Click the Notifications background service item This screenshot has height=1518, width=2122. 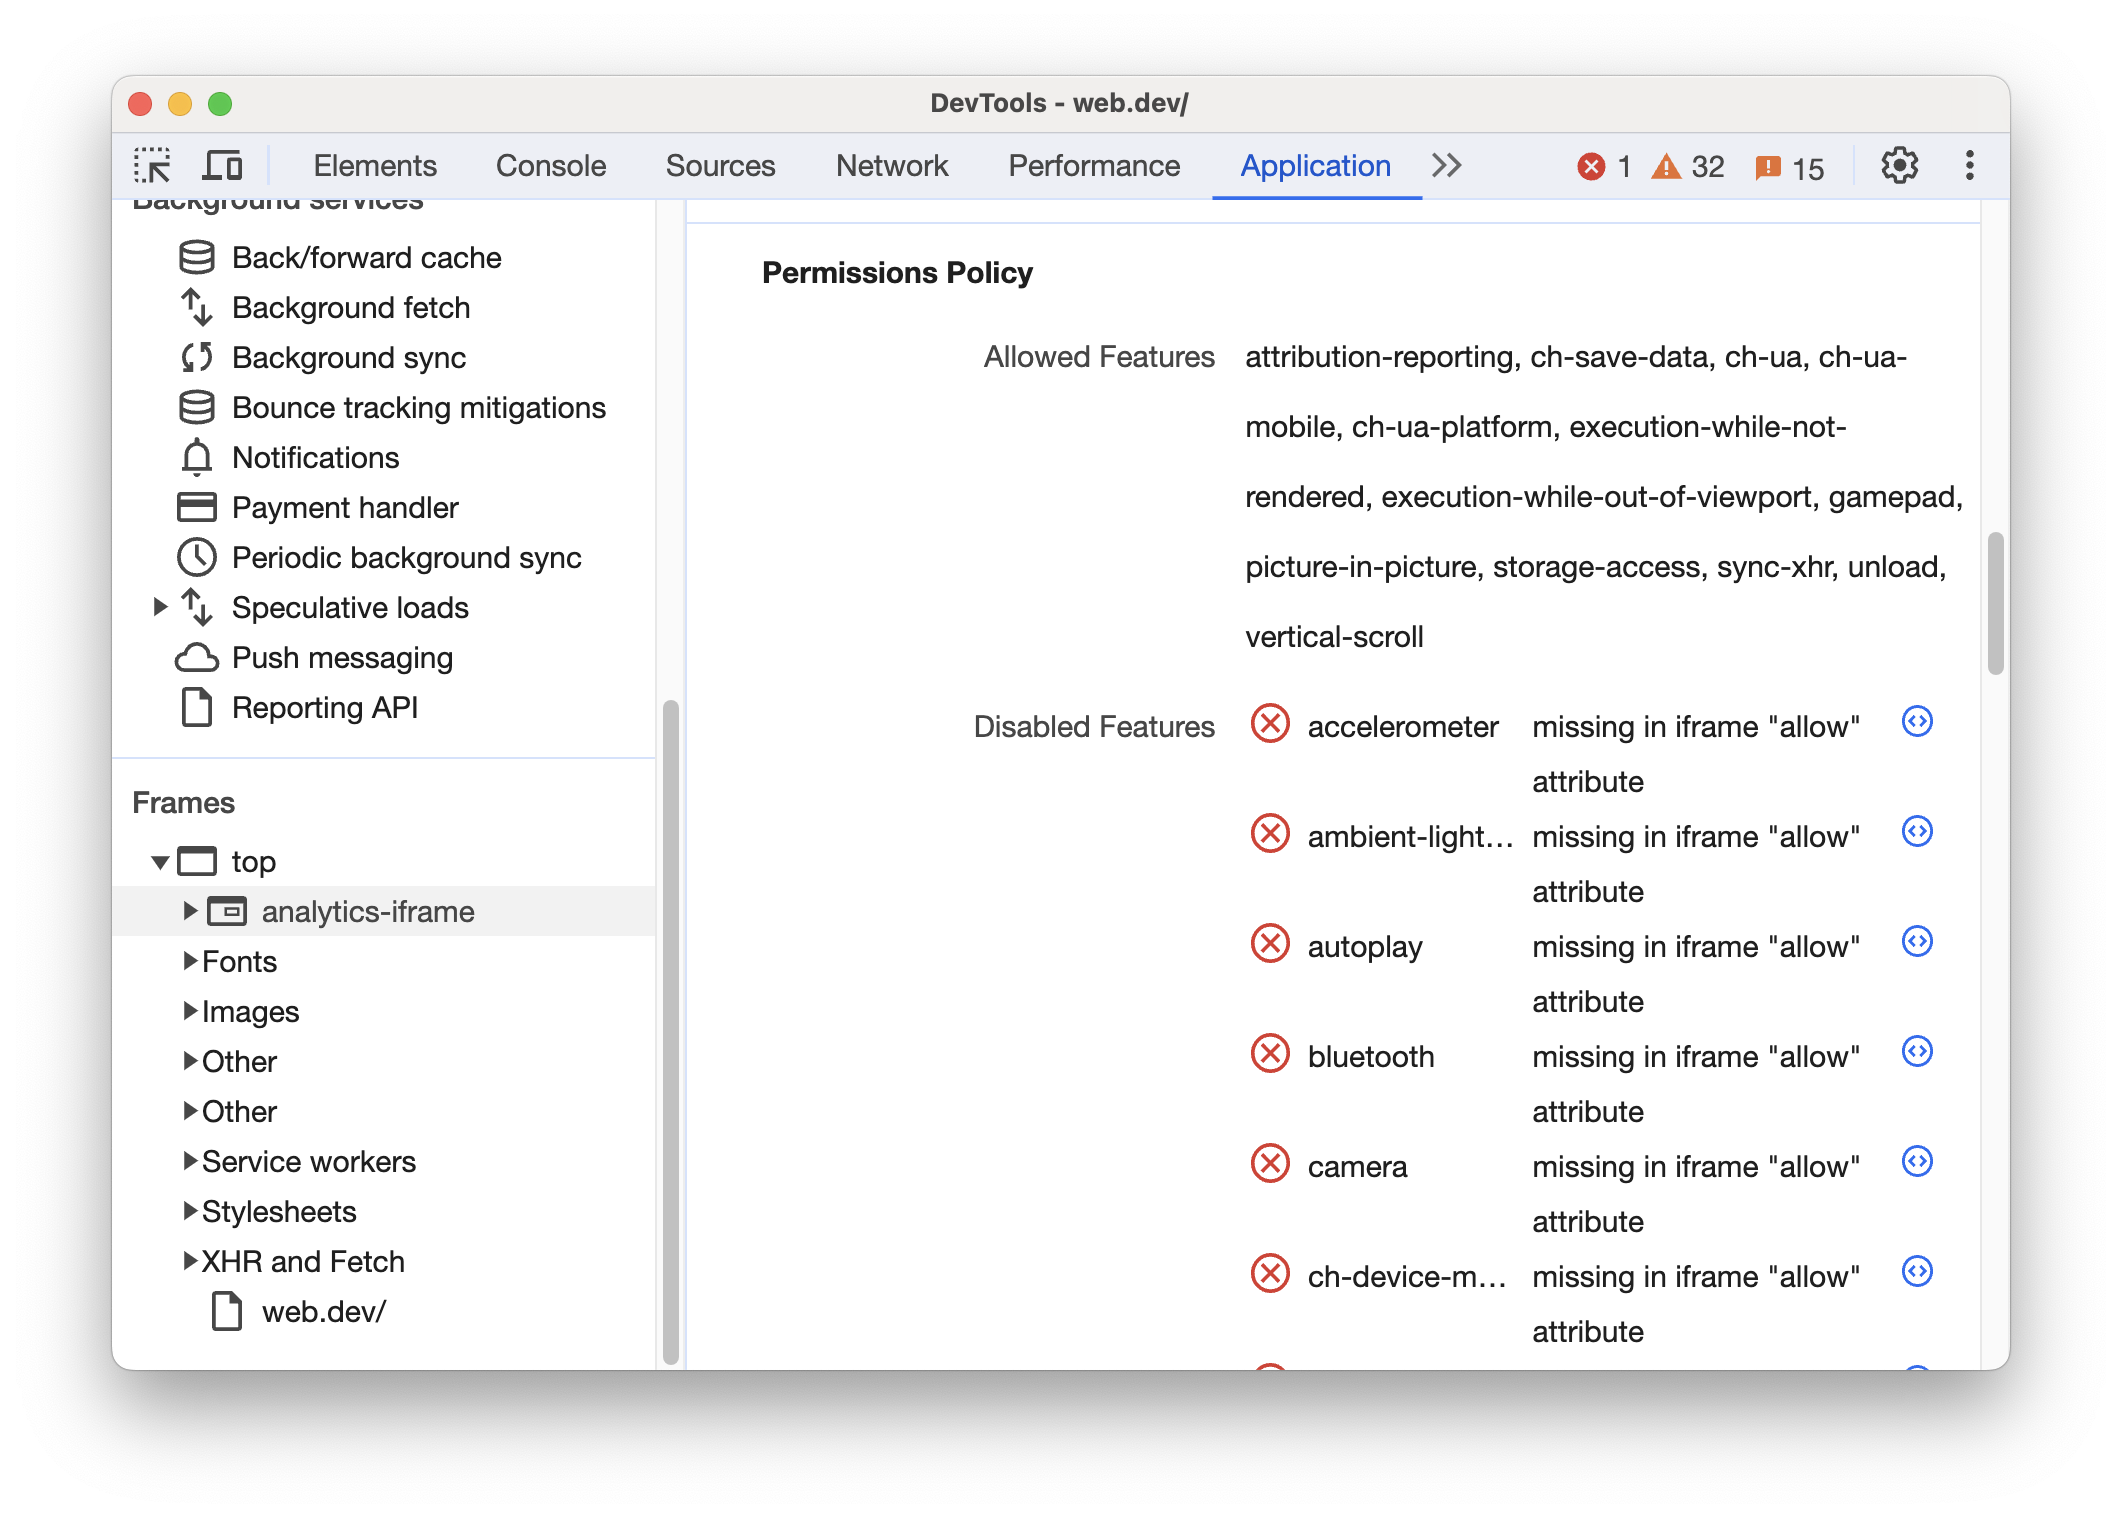[x=315, y=457]
